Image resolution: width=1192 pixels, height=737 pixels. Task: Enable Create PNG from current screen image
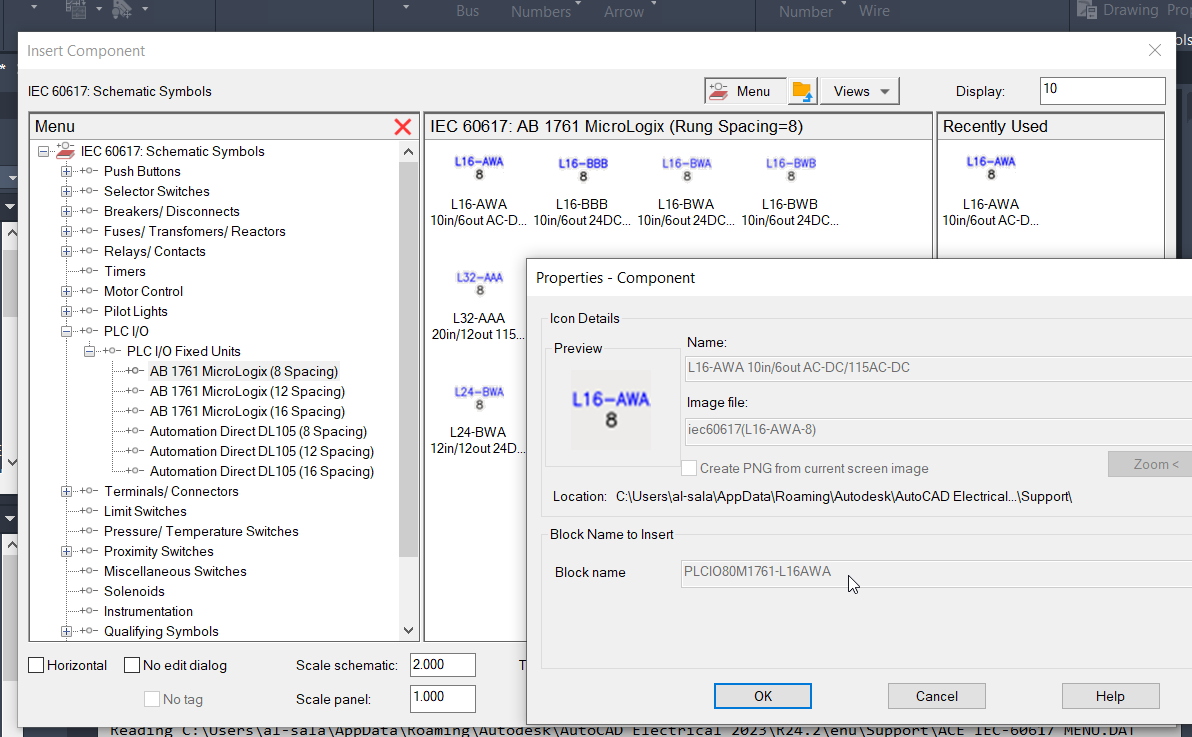pos(688,467)
